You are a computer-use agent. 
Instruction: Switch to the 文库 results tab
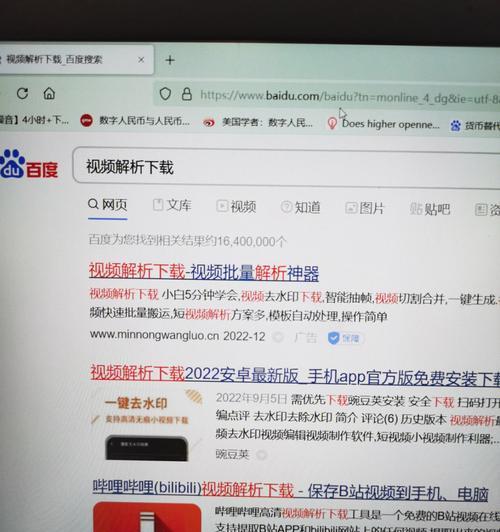click(x=172, y=205)
